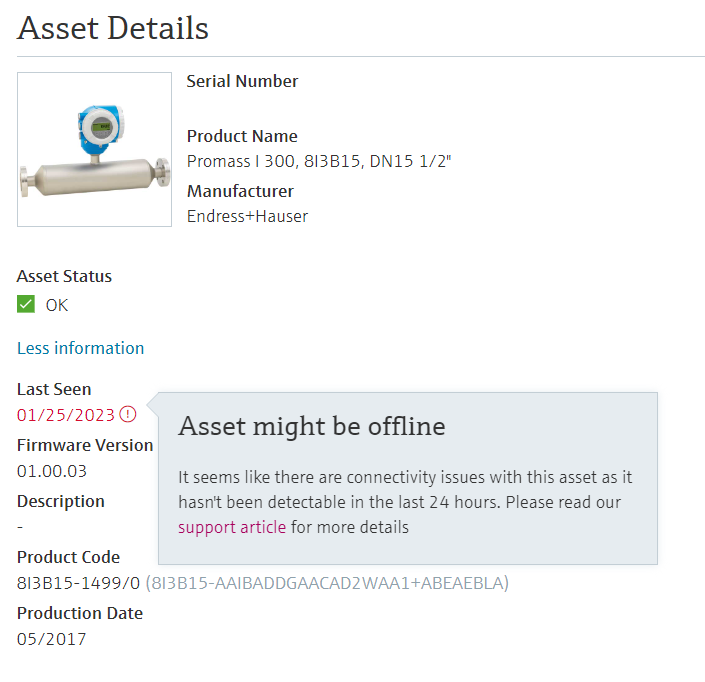Click the Asset Details page heading
Viewport: 705px width, 682px height.
113,28
